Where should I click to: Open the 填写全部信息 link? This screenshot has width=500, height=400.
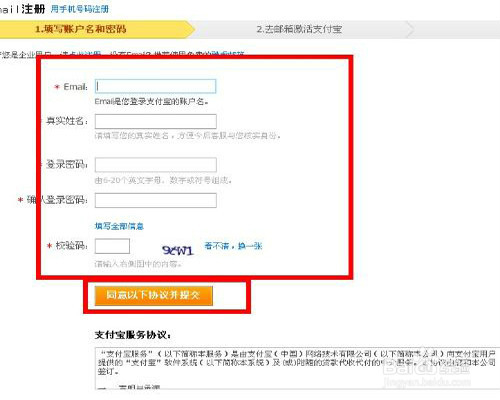tap(119, 226)
